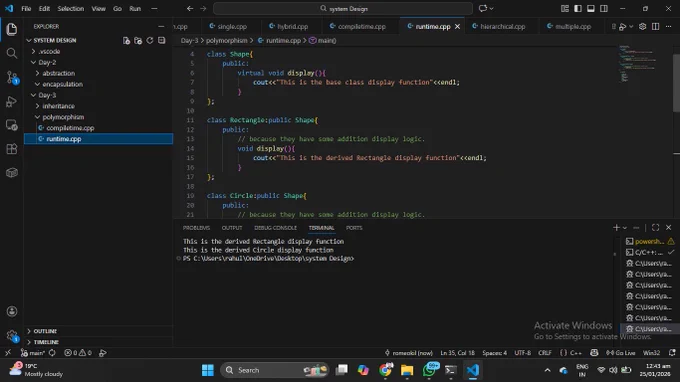Open Customize Layout in the title bar
Image resolution: width=680 pixels, height=382 pixels.
point(565,8)
